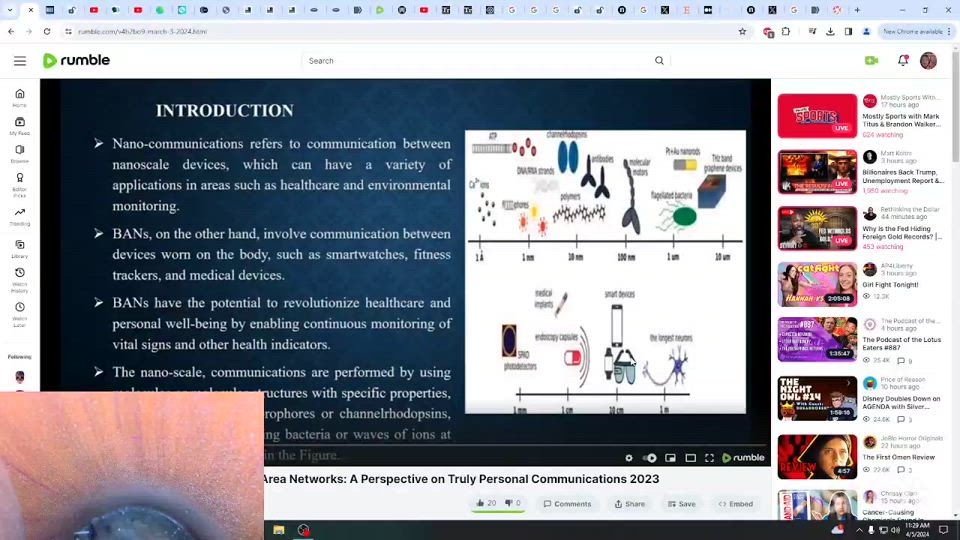Open a new browser tab
This screenshot has width=960, height=540.
tap(857, 10)
